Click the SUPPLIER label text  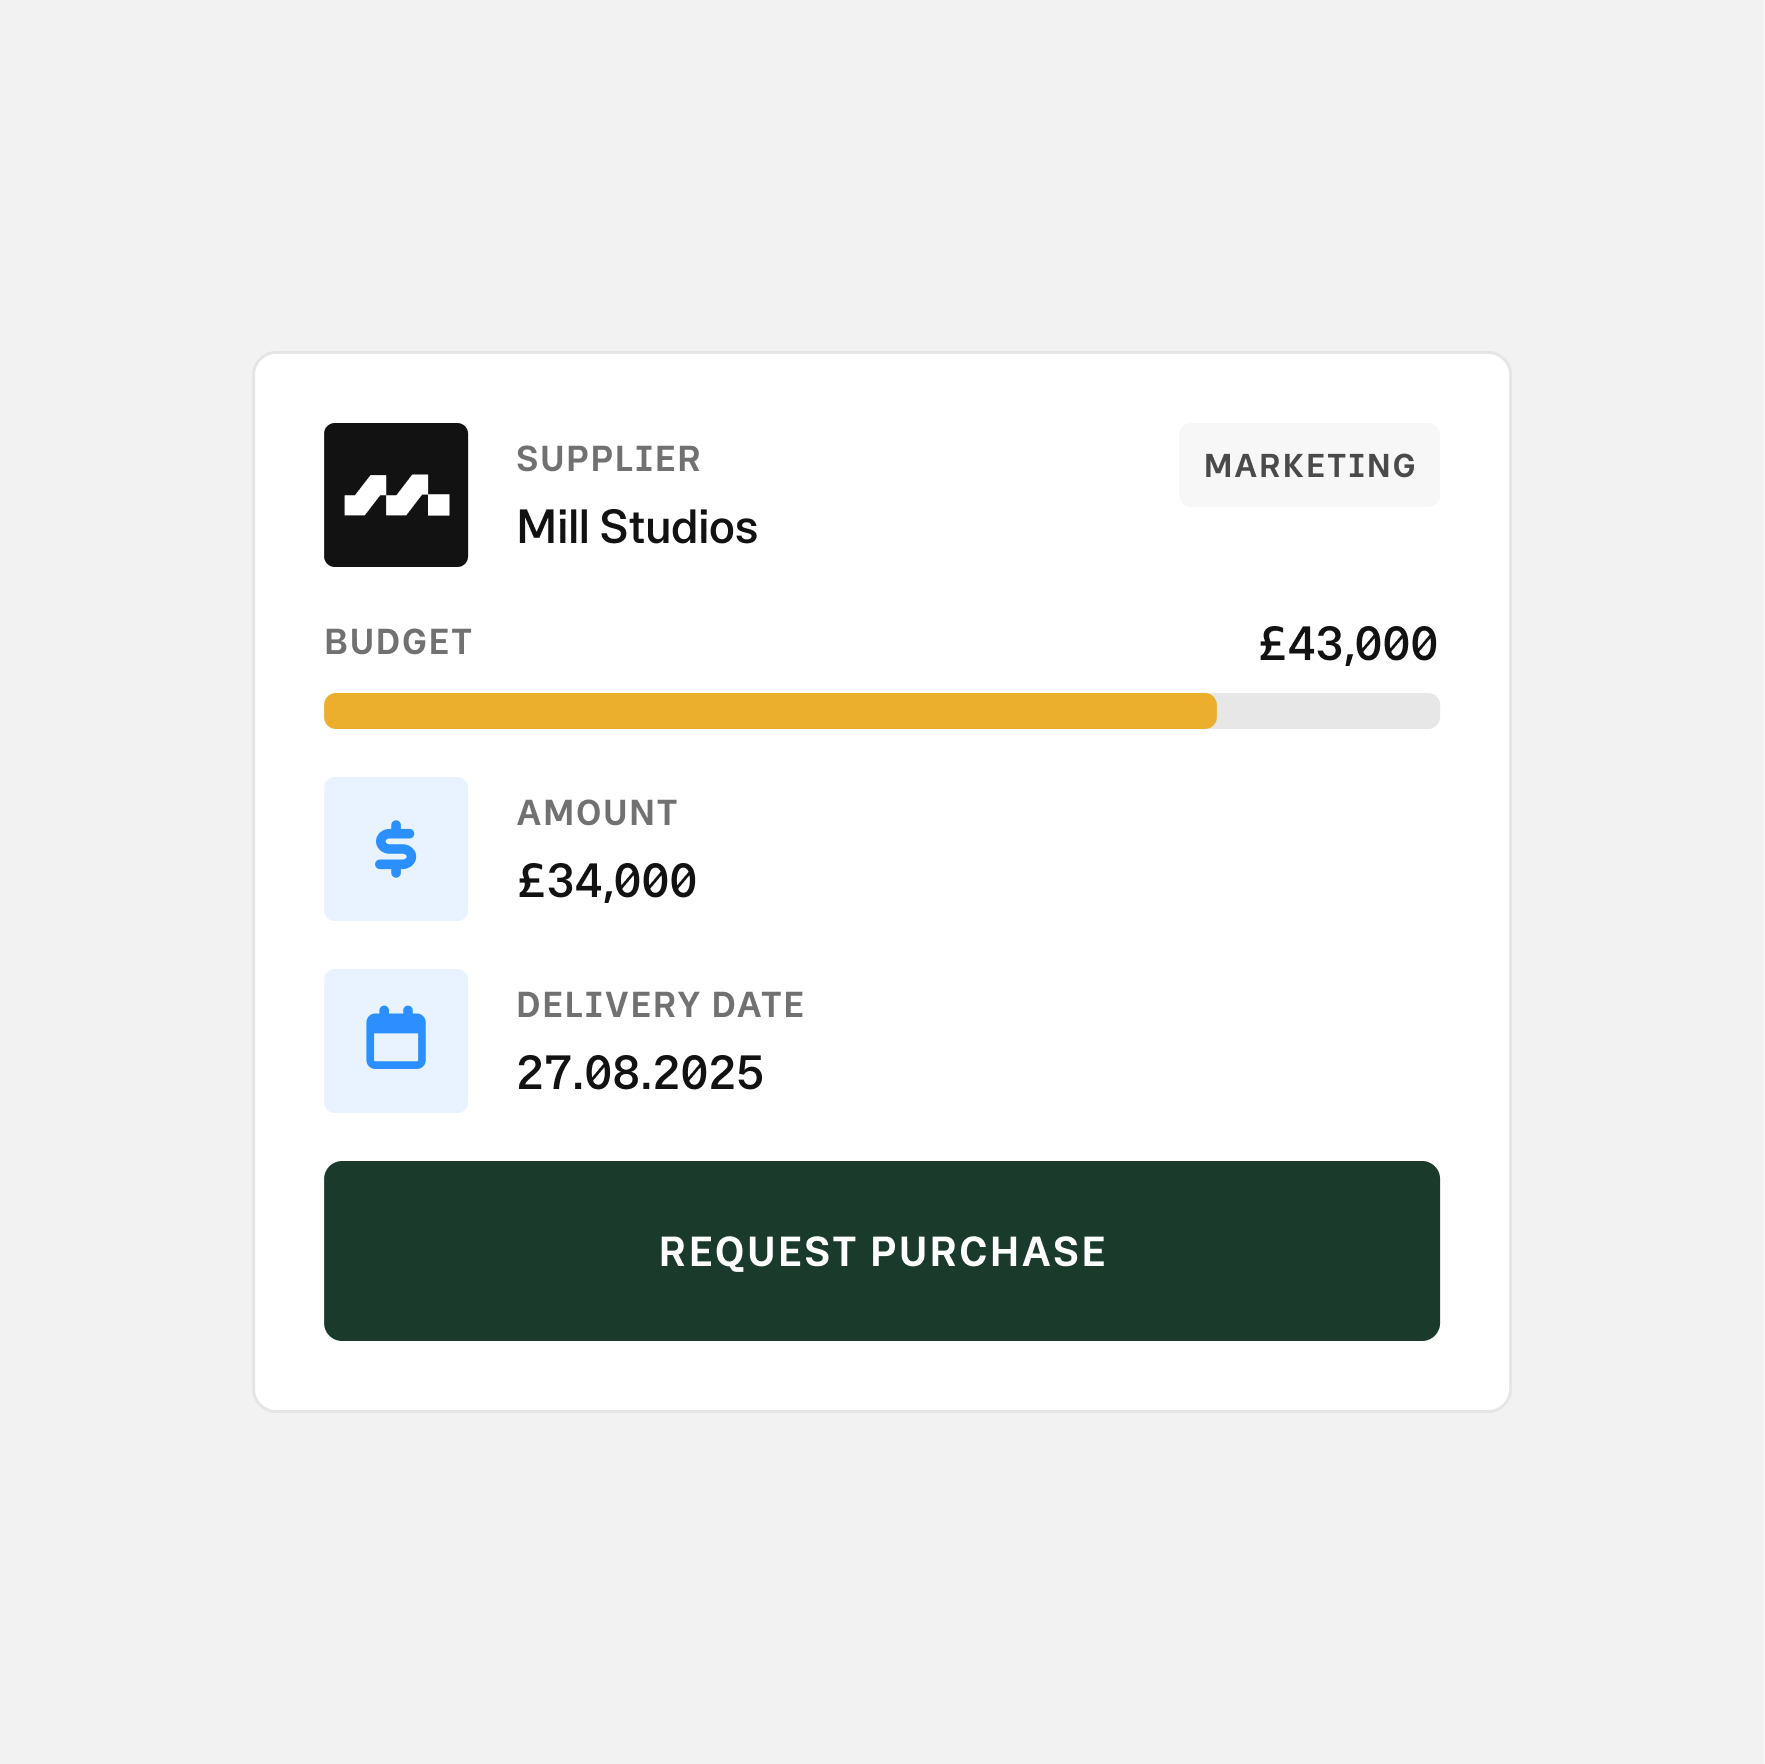[608, 459]
